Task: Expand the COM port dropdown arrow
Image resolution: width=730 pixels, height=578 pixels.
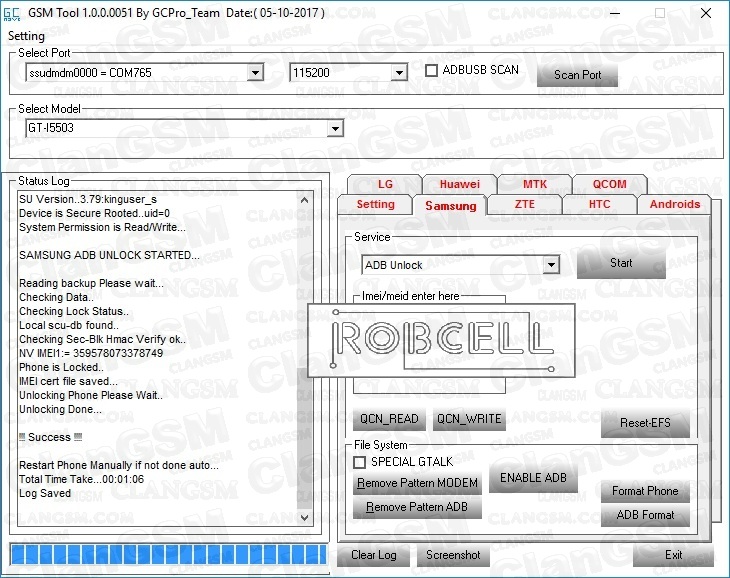Action: coord(255,73)
